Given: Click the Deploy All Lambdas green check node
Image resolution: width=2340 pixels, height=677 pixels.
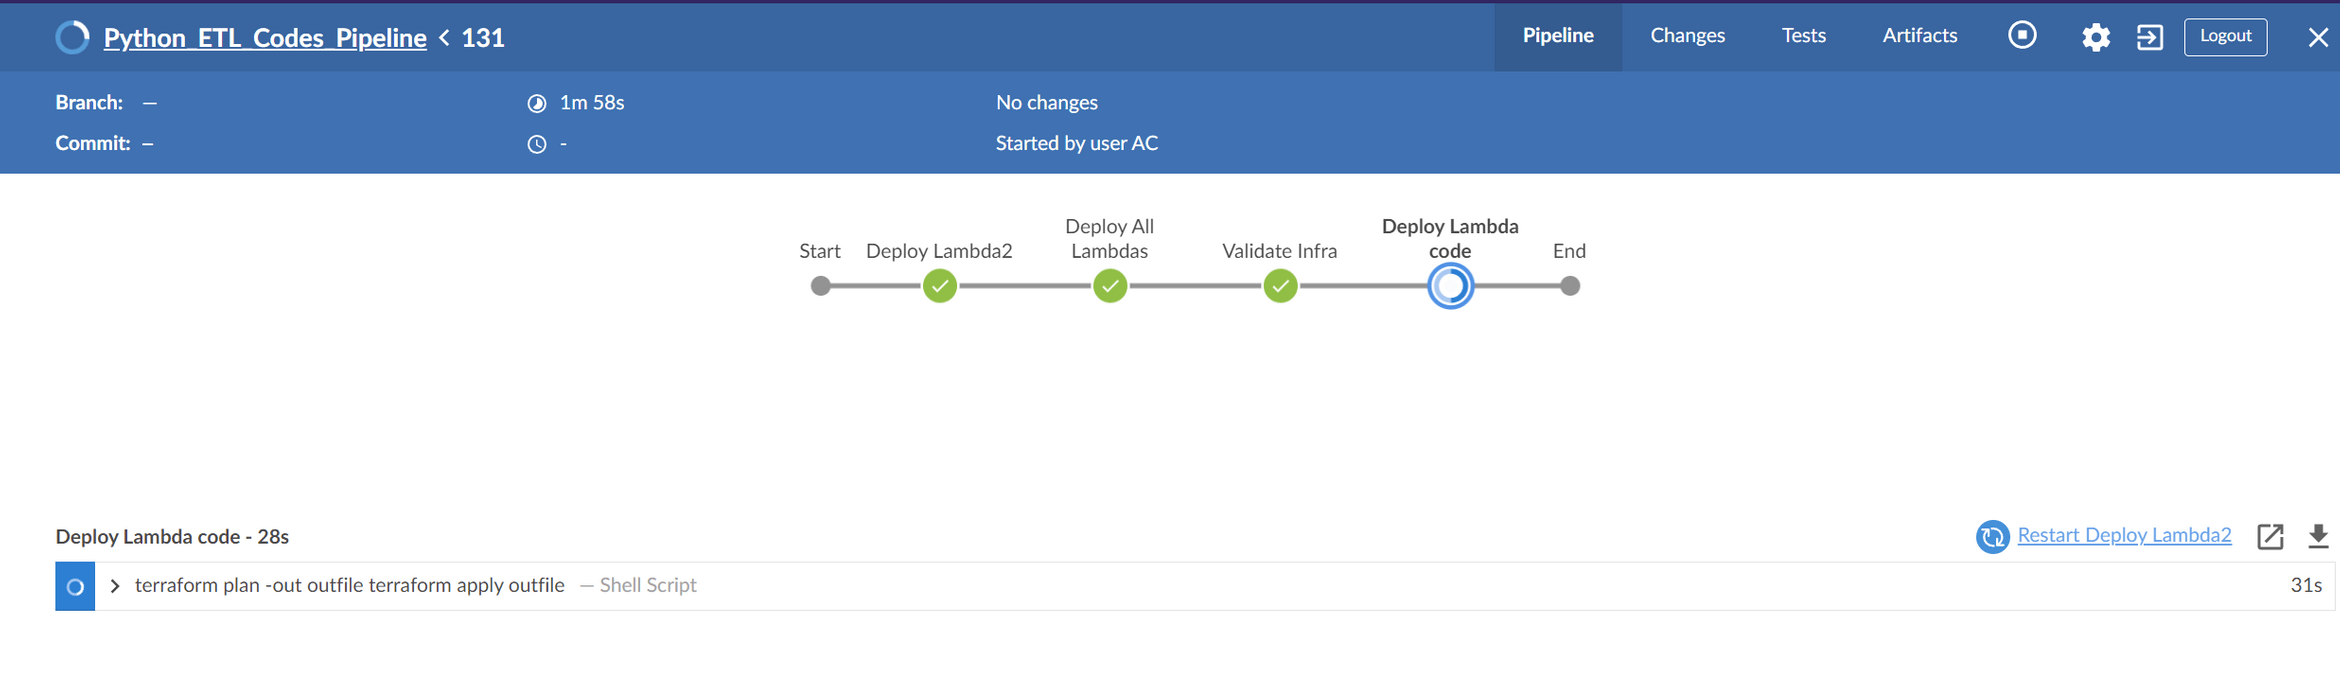Looking at the screenshot, I should [1110, 286].
